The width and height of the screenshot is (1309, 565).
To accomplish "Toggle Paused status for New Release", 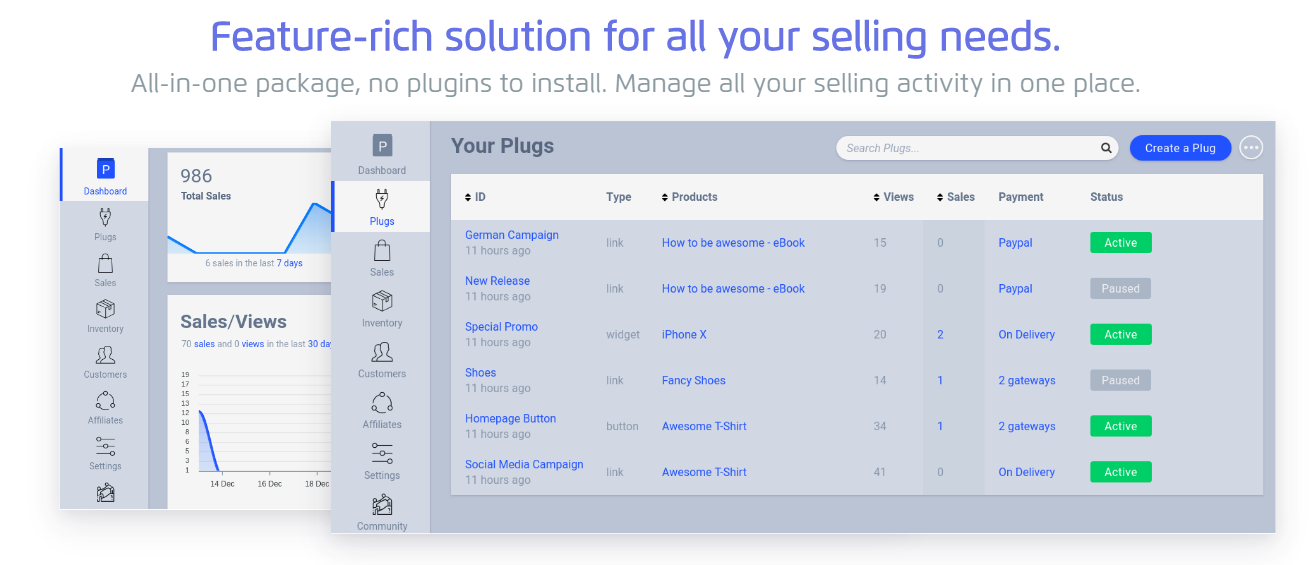I will click(x=1120, y=289).
